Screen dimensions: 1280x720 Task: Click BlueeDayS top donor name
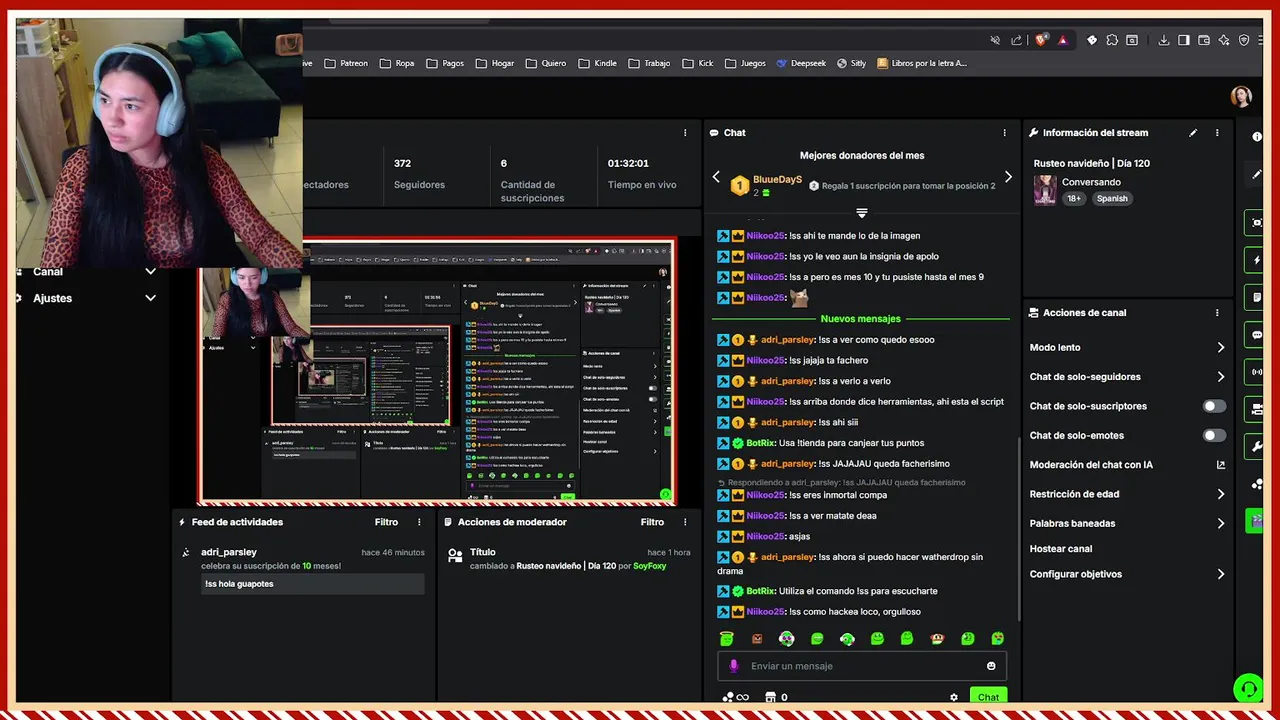(x=777, y=180)
